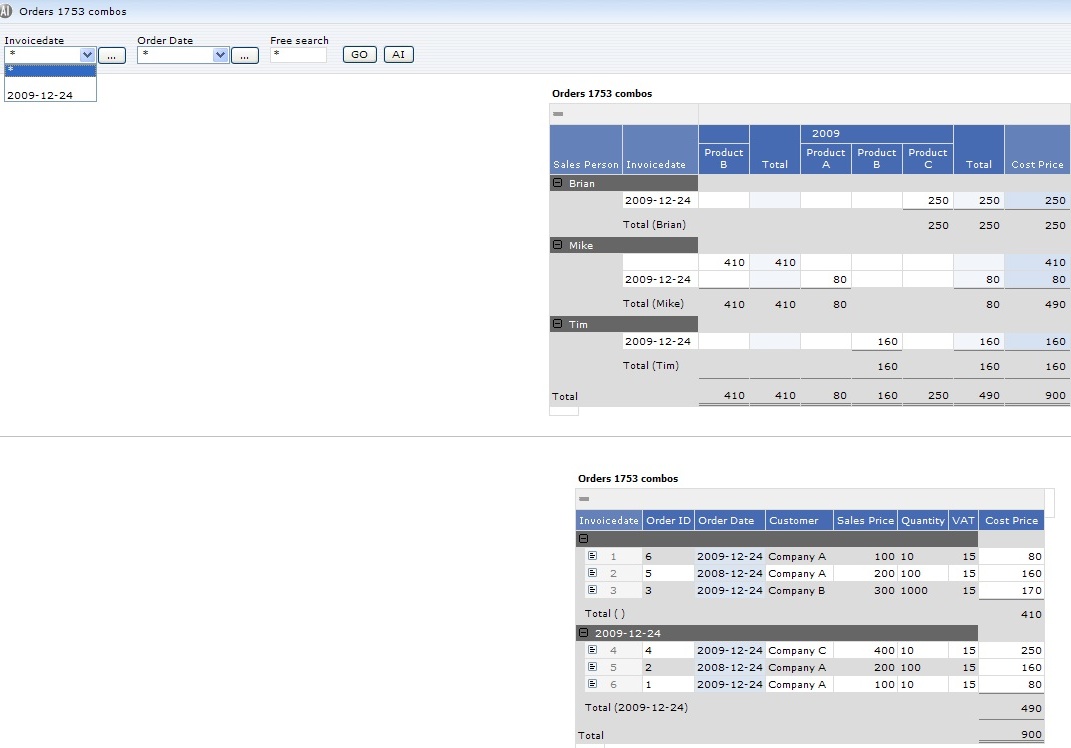Click the Sales Price column header
The image size is (1071, 748).
pyautogui.click(x=865, y=520)
